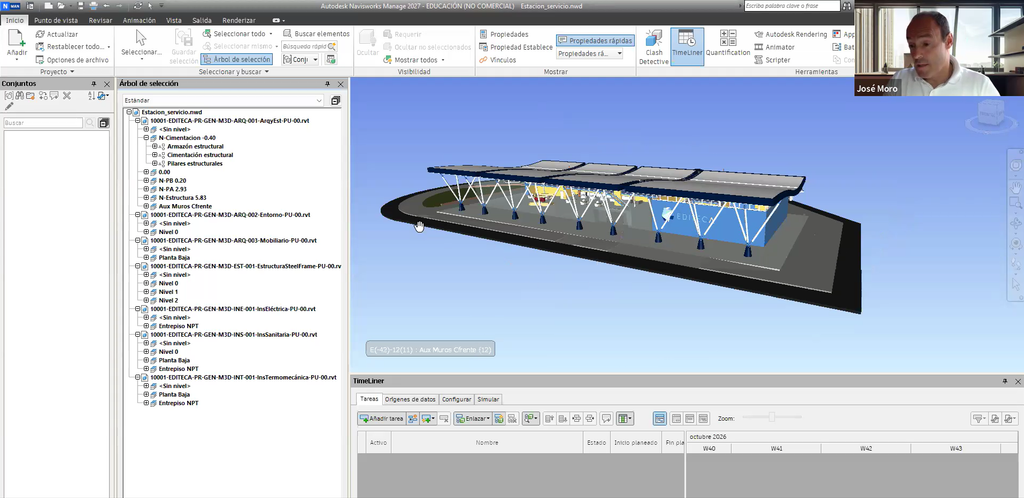Screen dimensions: 1024x498
Task: Expand the Armazón estructural node
Action: pyautogui.click(x=155, y=147)
